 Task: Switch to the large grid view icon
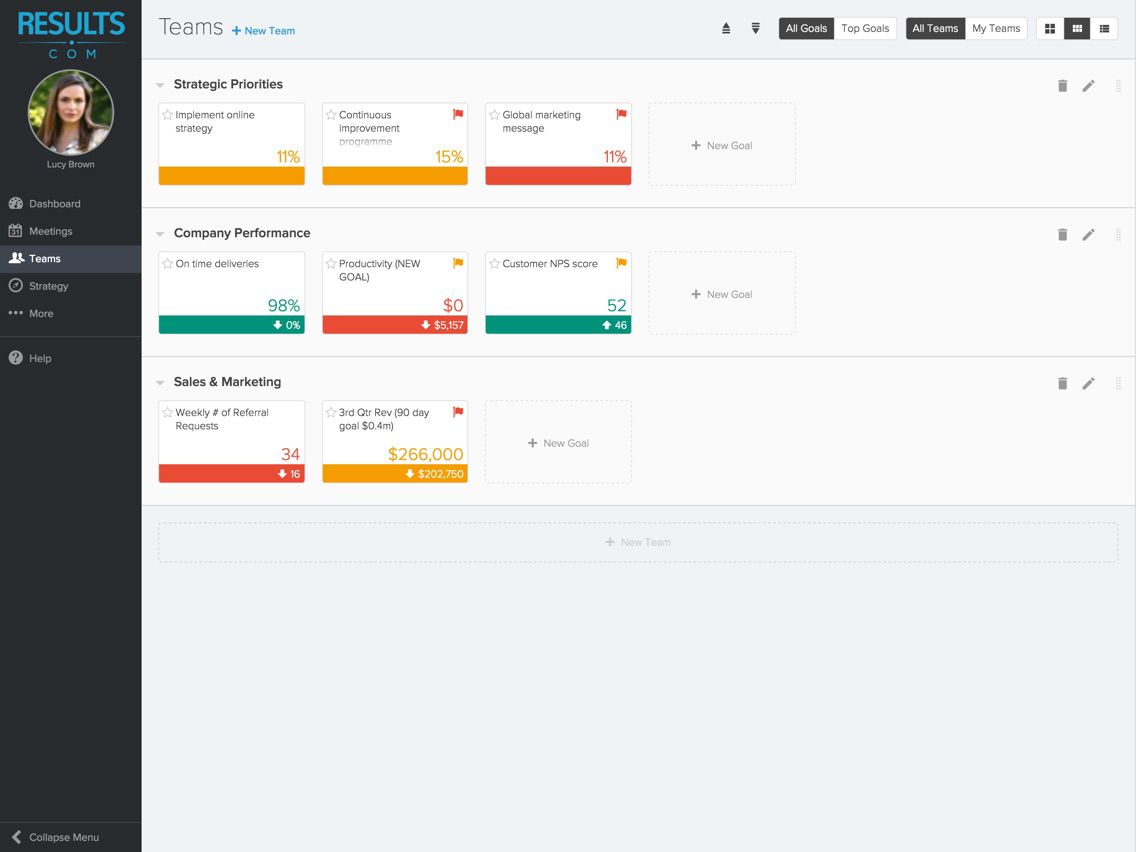click(1050, 28)
